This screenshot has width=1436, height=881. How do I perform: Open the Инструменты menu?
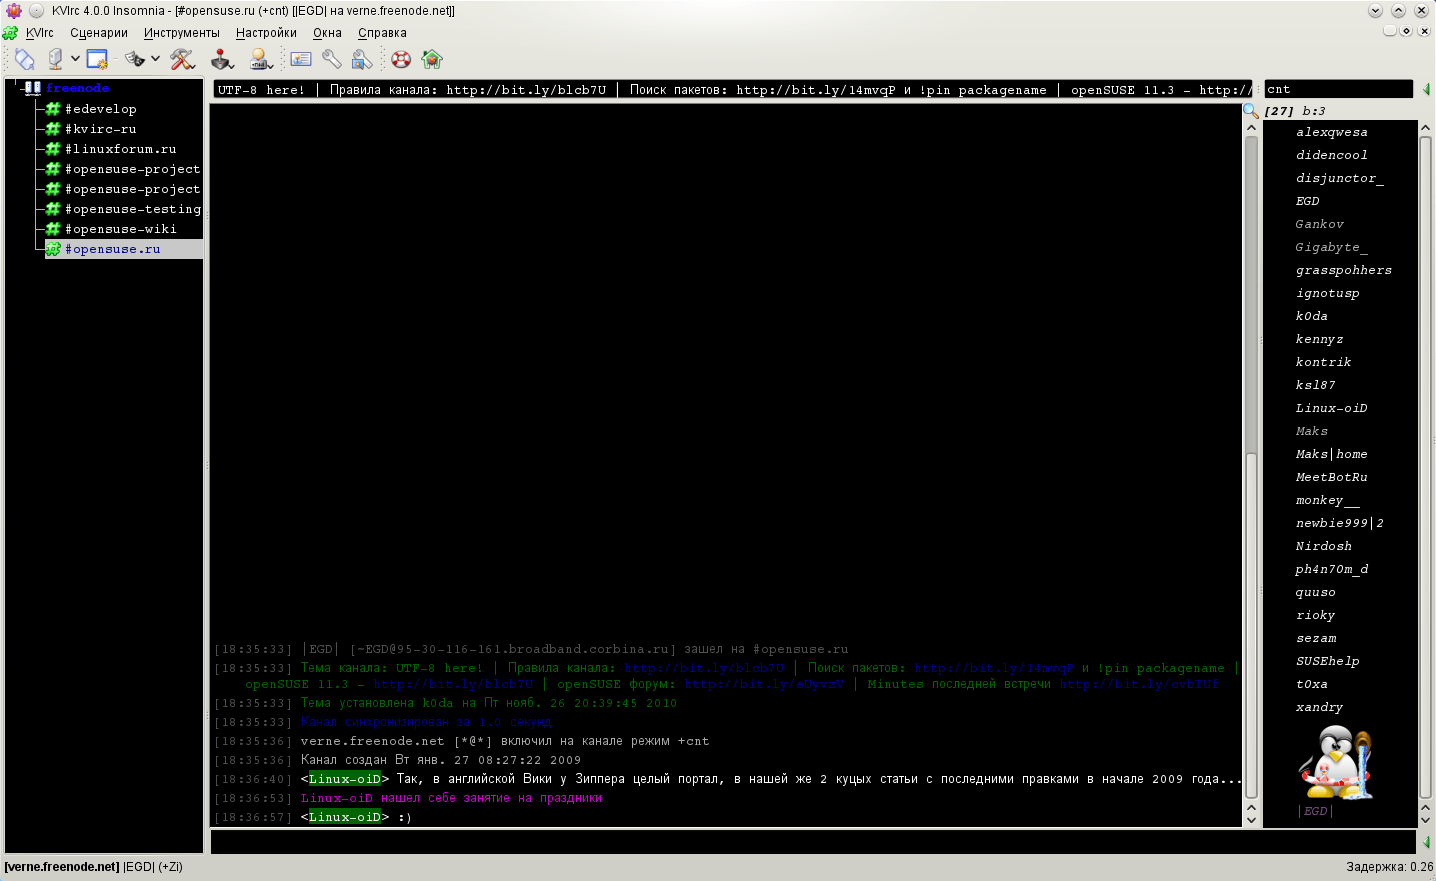[182, 33]
